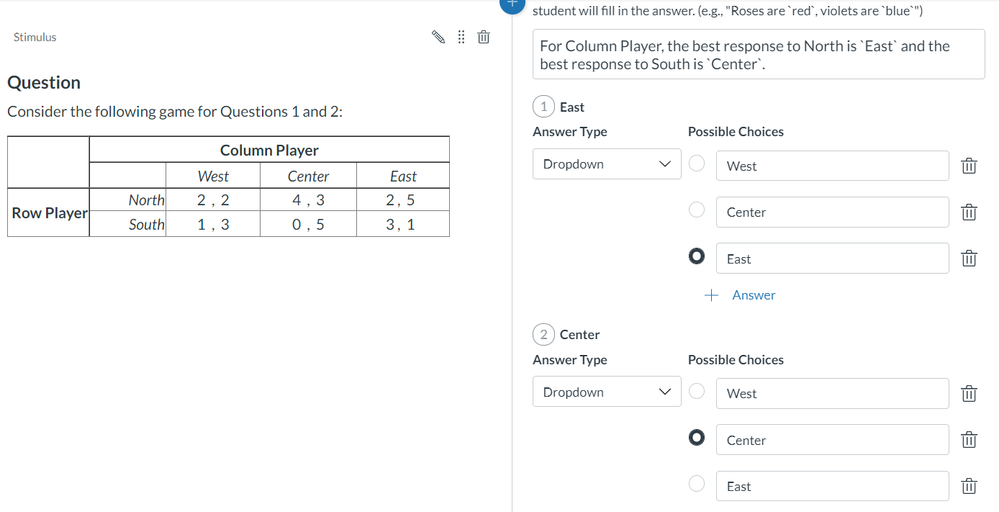Image resolution: width=999 pixels, height=512 pixels.
Task: Select West as correct answer for blank 1
Action: (697, 163)
